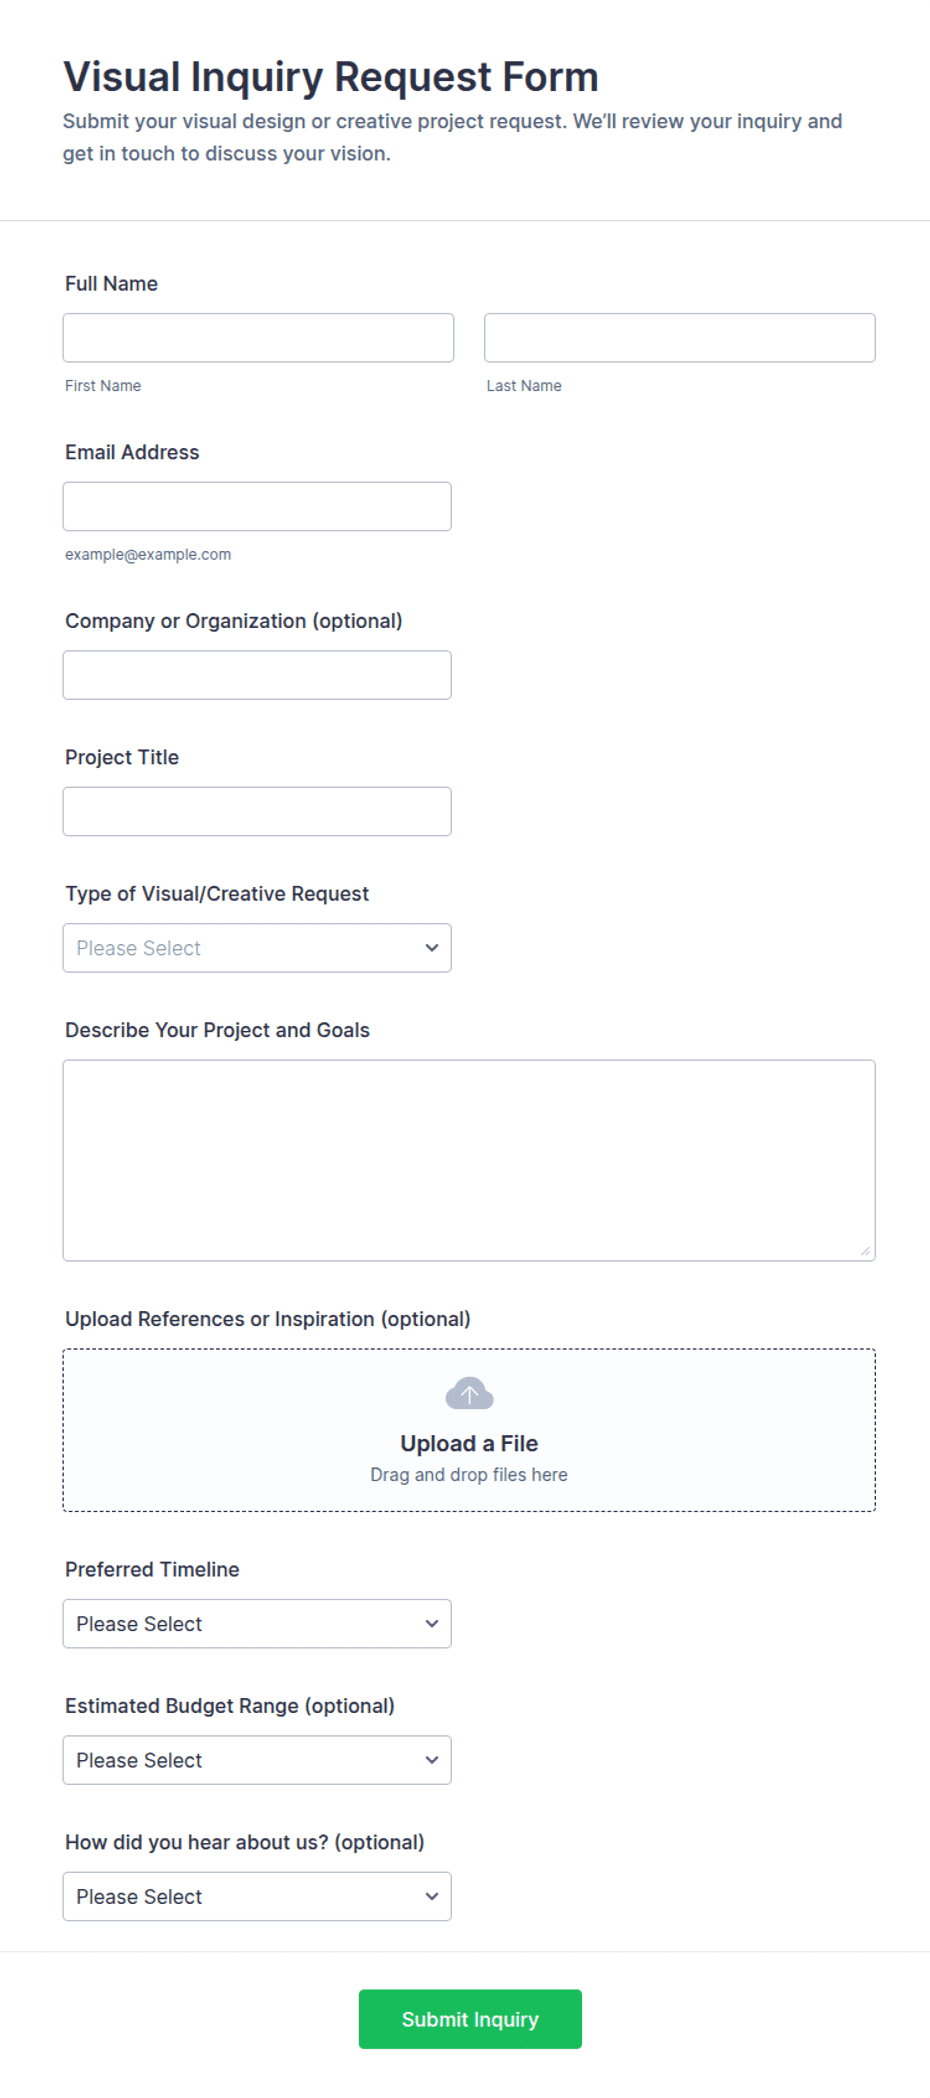Expand the How did you hear about us dropdown

[x=257, y=1896]
